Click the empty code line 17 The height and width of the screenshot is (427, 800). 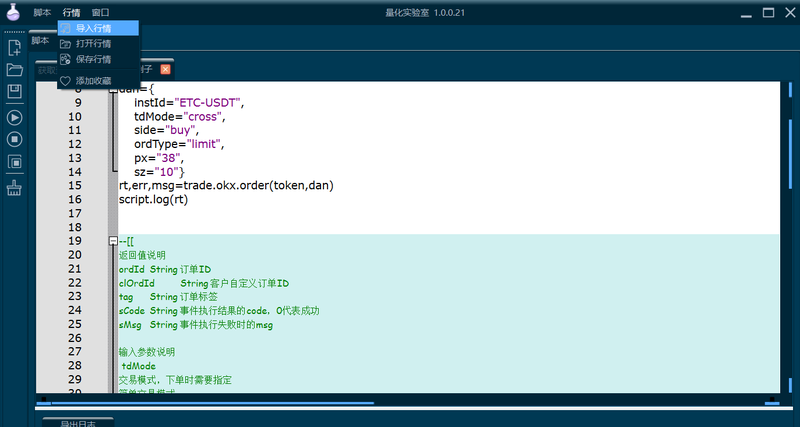click(x=449, y=213)
